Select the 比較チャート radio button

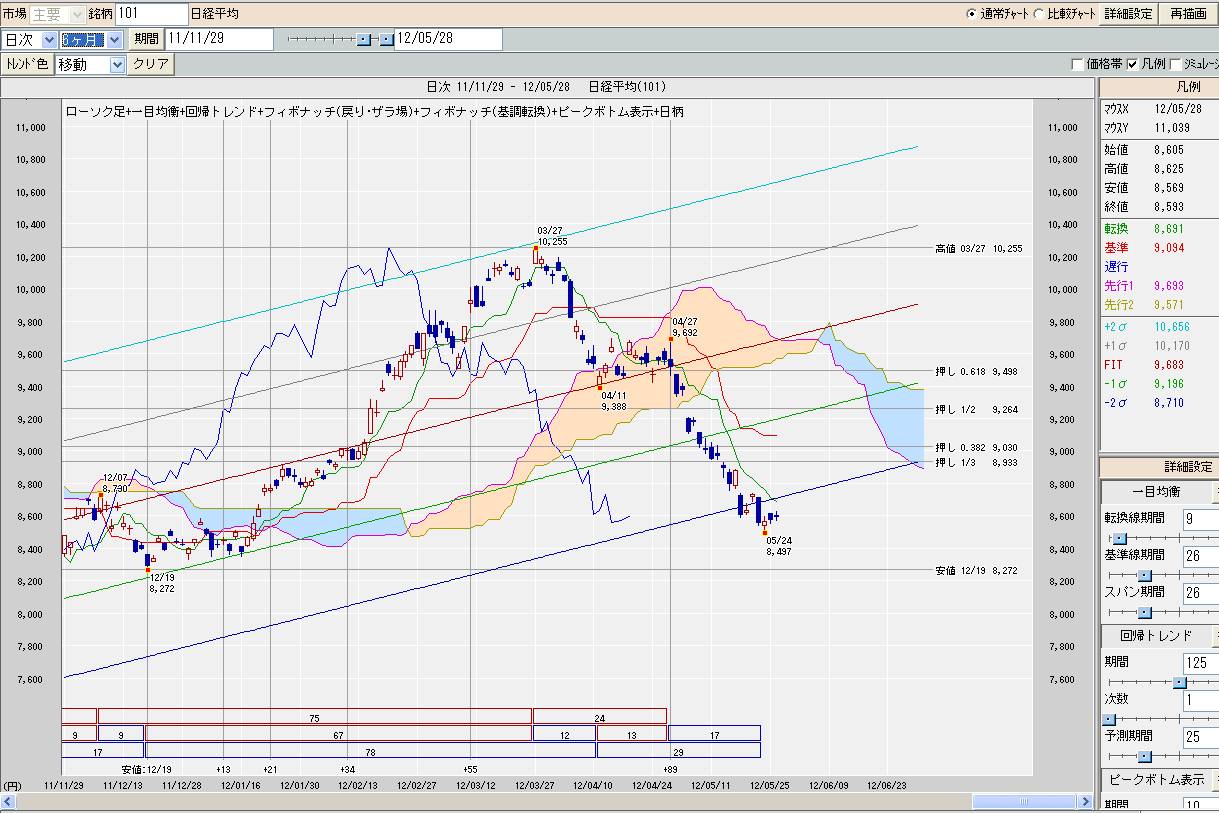click(x=1038, y=14)
